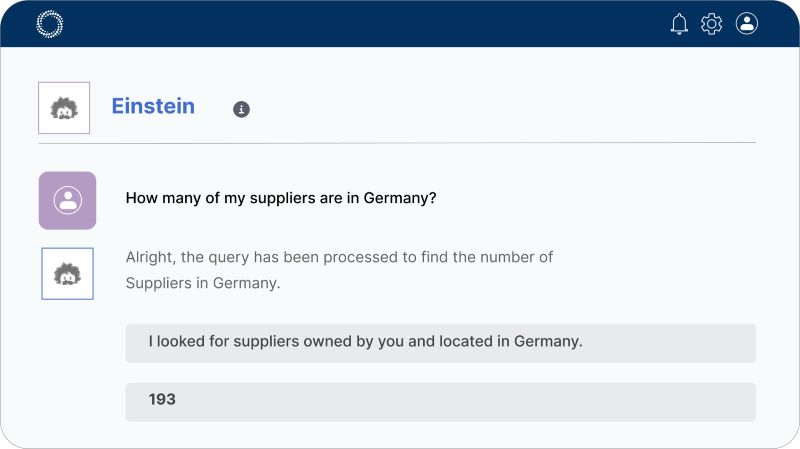Click the number 193 in result
Screen dimensions: 800x449
tap(162, 400)
